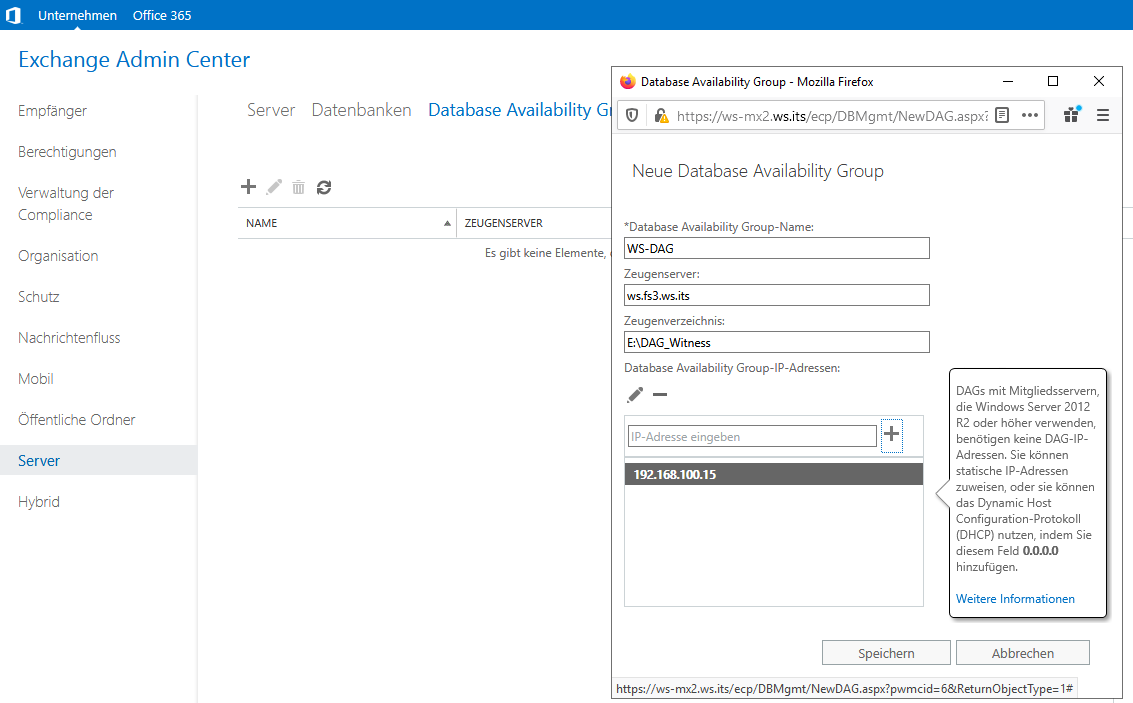Select Öffentliche Ordner in the sidebar
The image size is (1133, 703).
(x=77, y=420)
